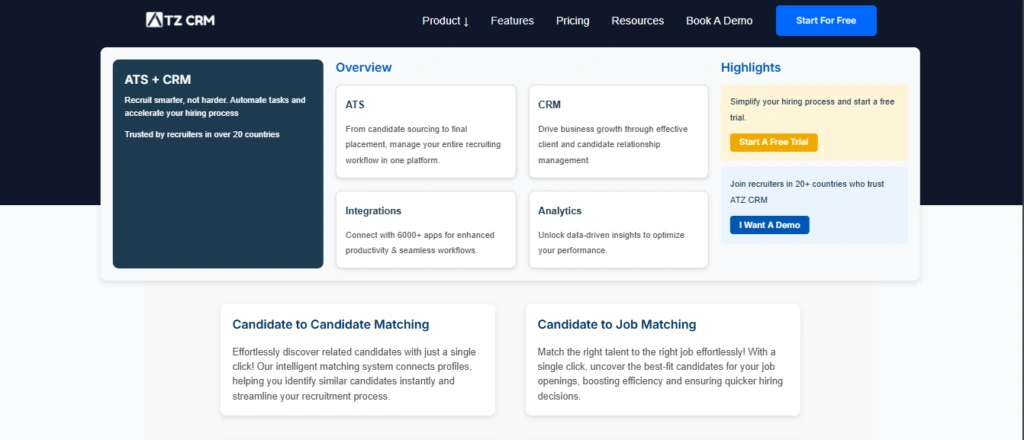Click the ATZ CRM logo
The width and height of the screenshot is (1024, 440).
[180, 20]
